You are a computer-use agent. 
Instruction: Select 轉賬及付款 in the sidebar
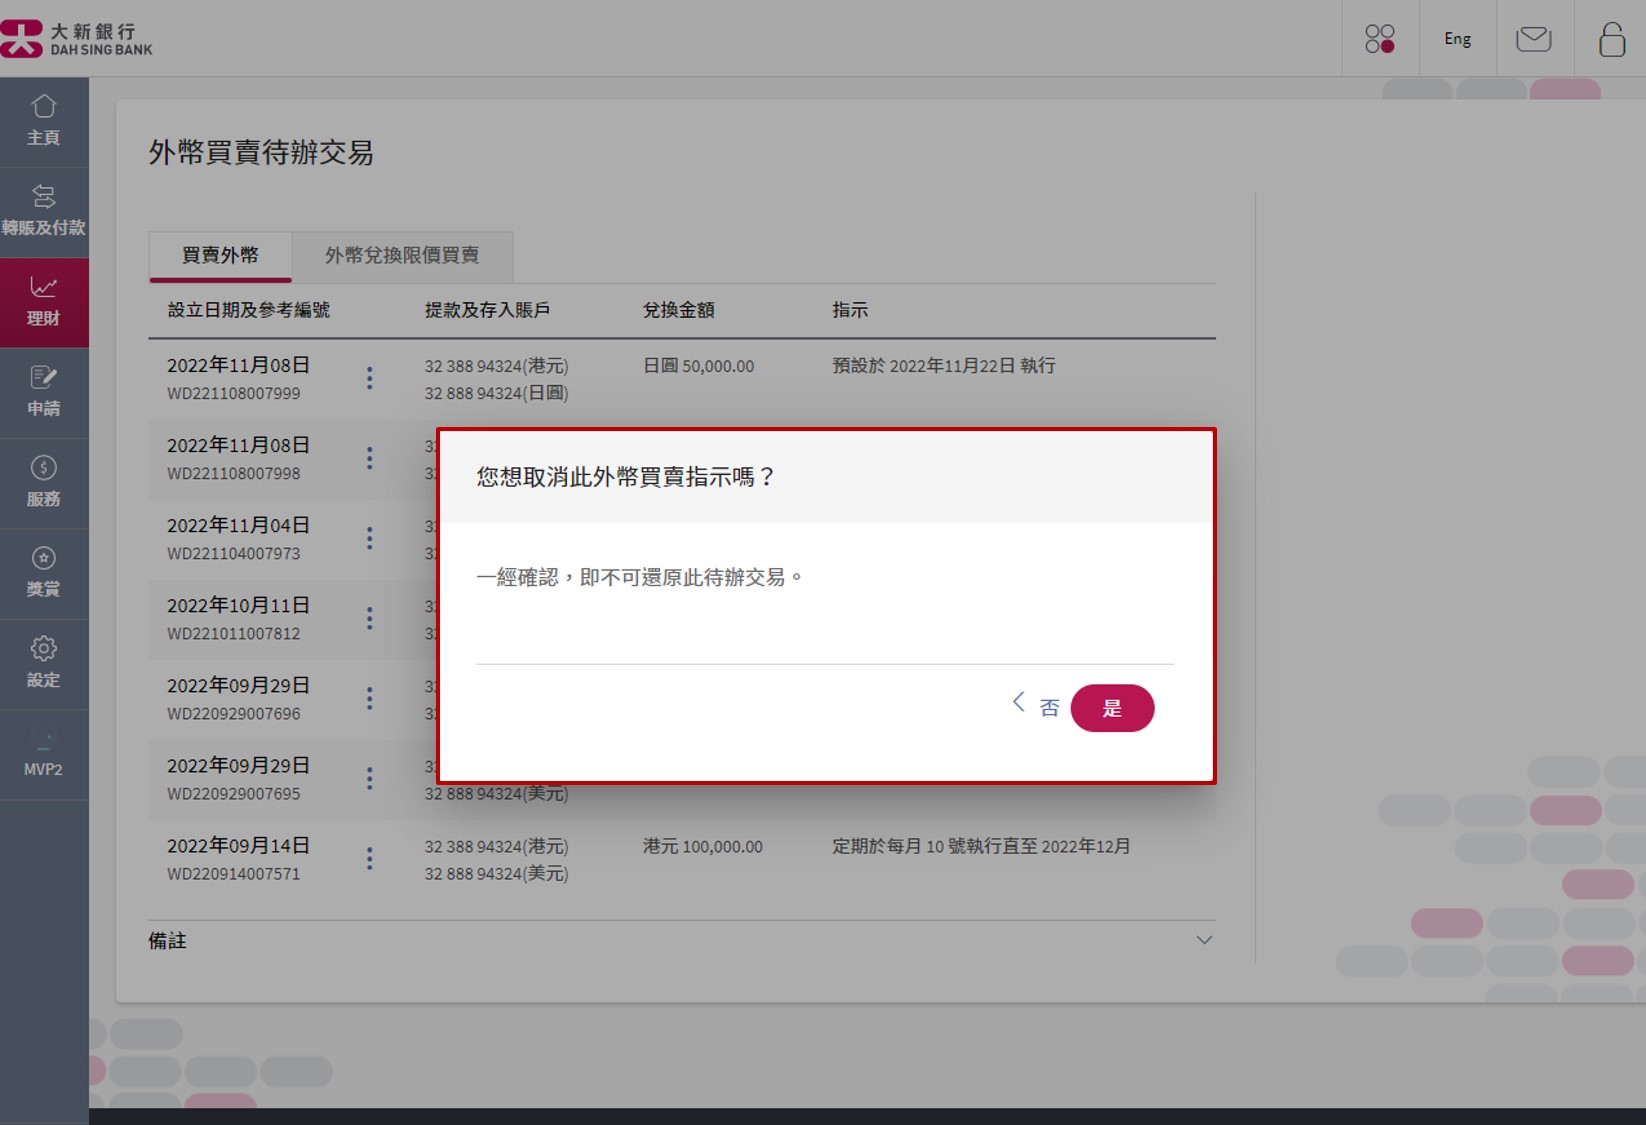44,210
